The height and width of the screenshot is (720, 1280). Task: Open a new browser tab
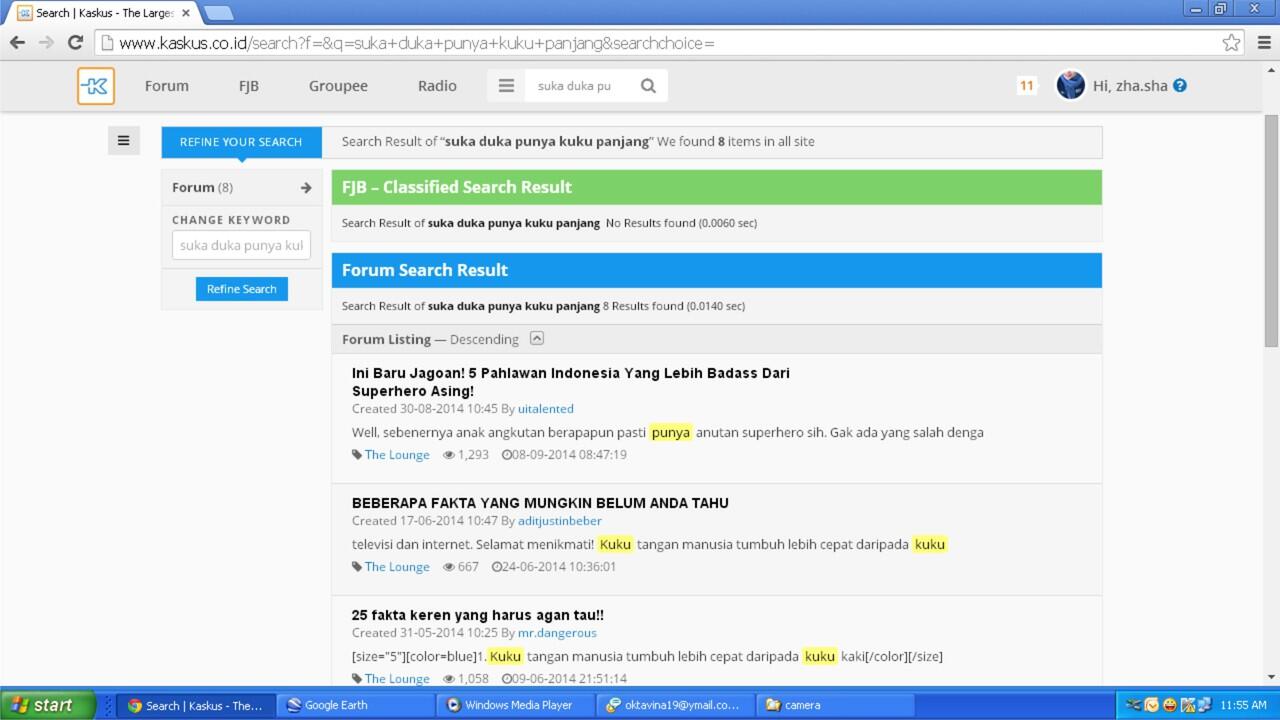click(x=217, y=13)
